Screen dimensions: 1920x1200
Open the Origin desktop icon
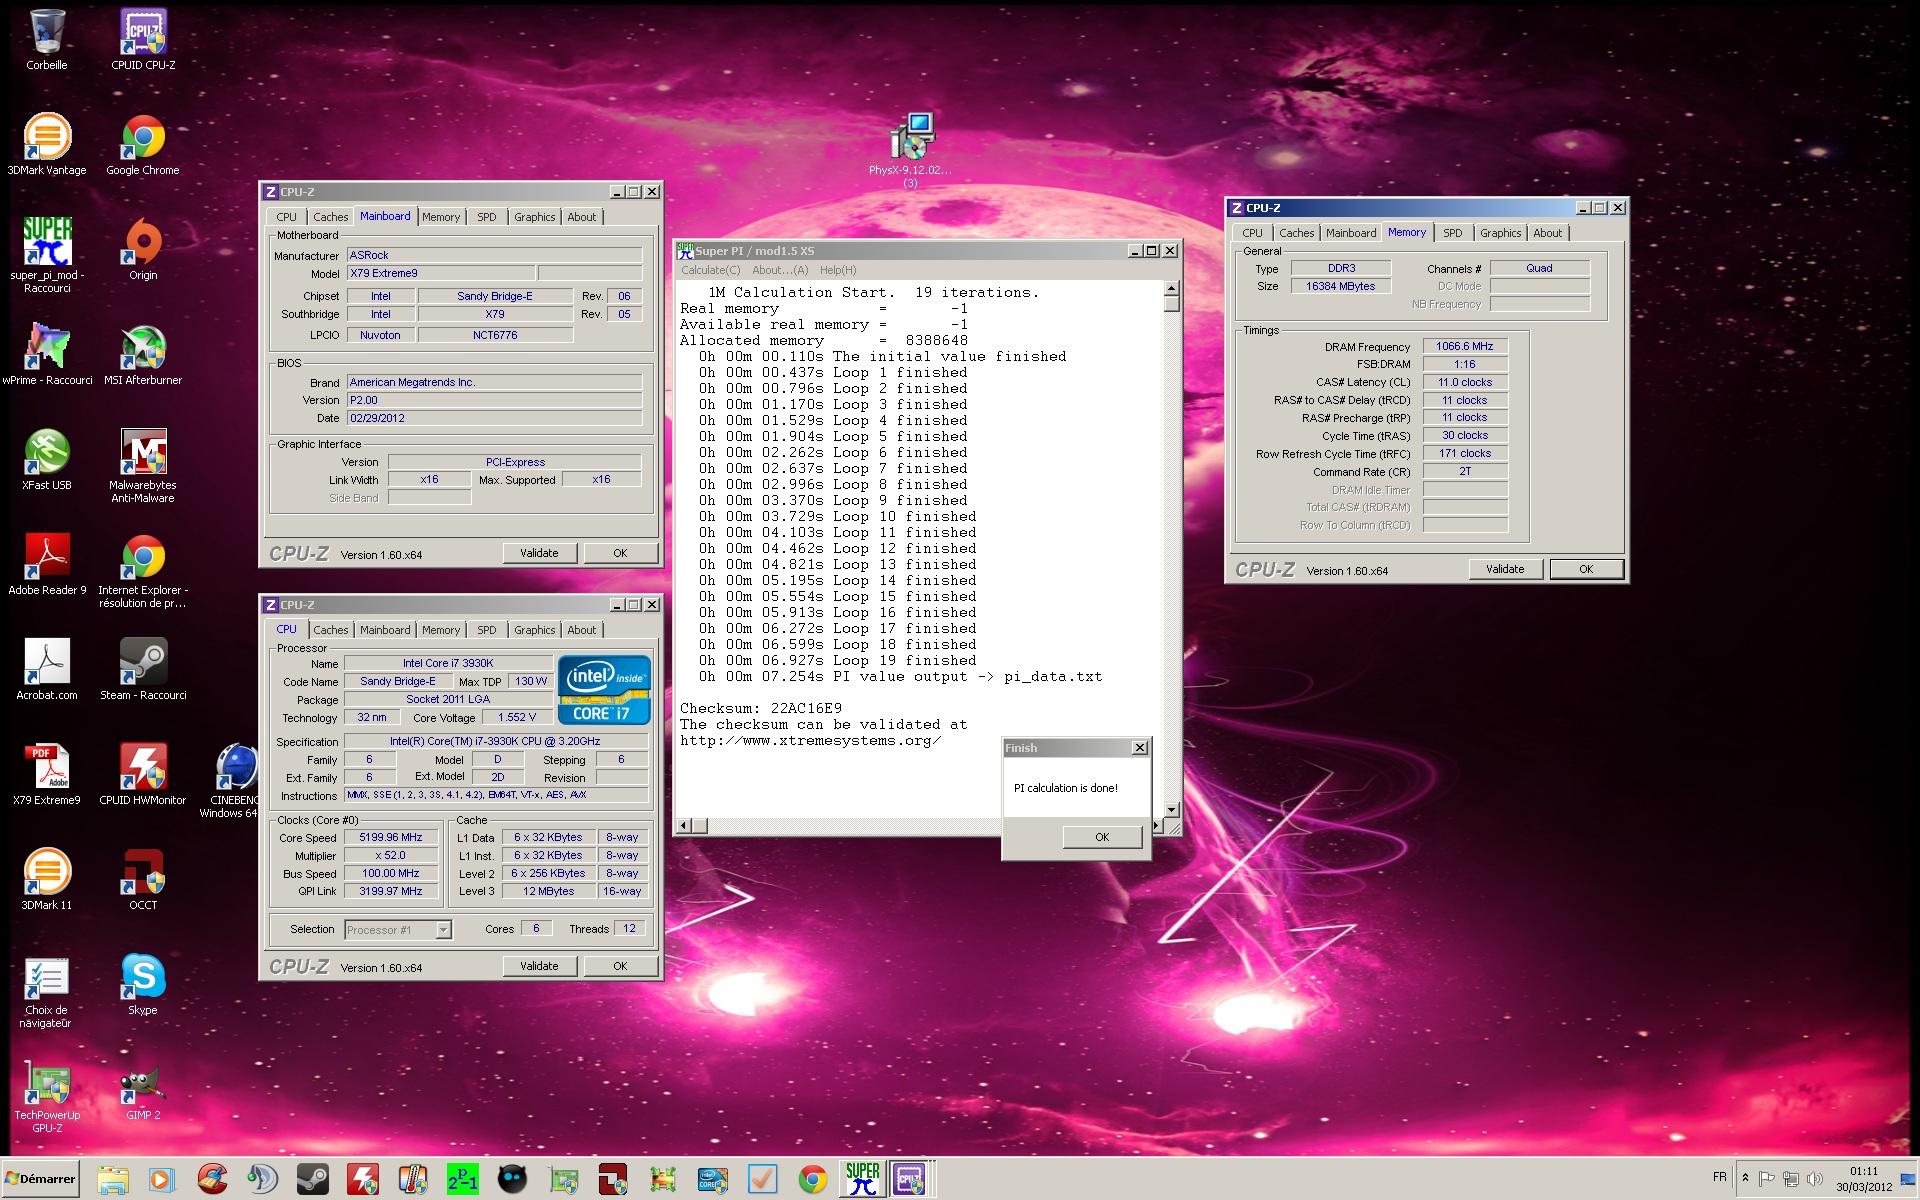[x=143, y=250]
